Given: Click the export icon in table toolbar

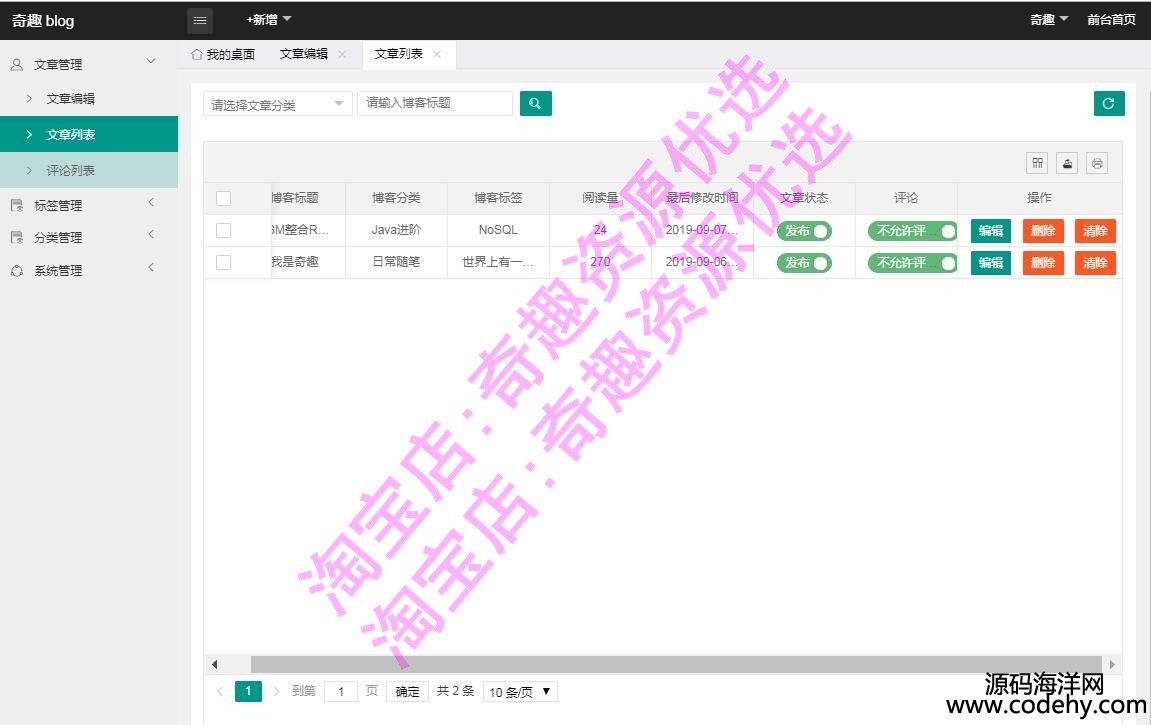Looking at the screenshot, I should [x=1067, y=163].
